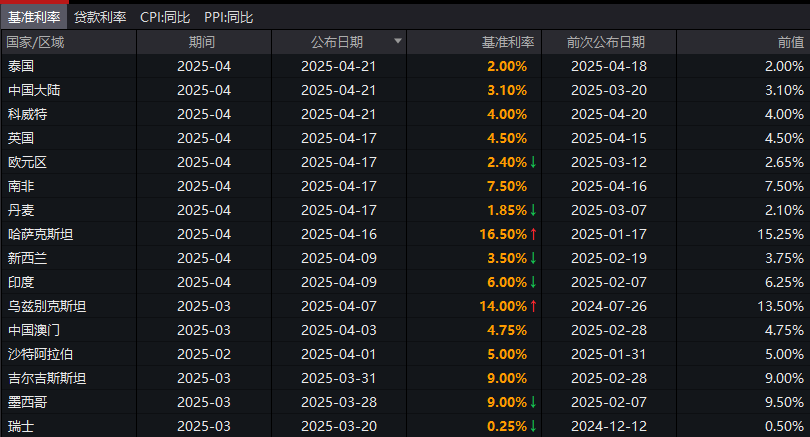The image size is (810, 437).
Task: Open the CPI:同比 tab
Action: tap(165, 17)
